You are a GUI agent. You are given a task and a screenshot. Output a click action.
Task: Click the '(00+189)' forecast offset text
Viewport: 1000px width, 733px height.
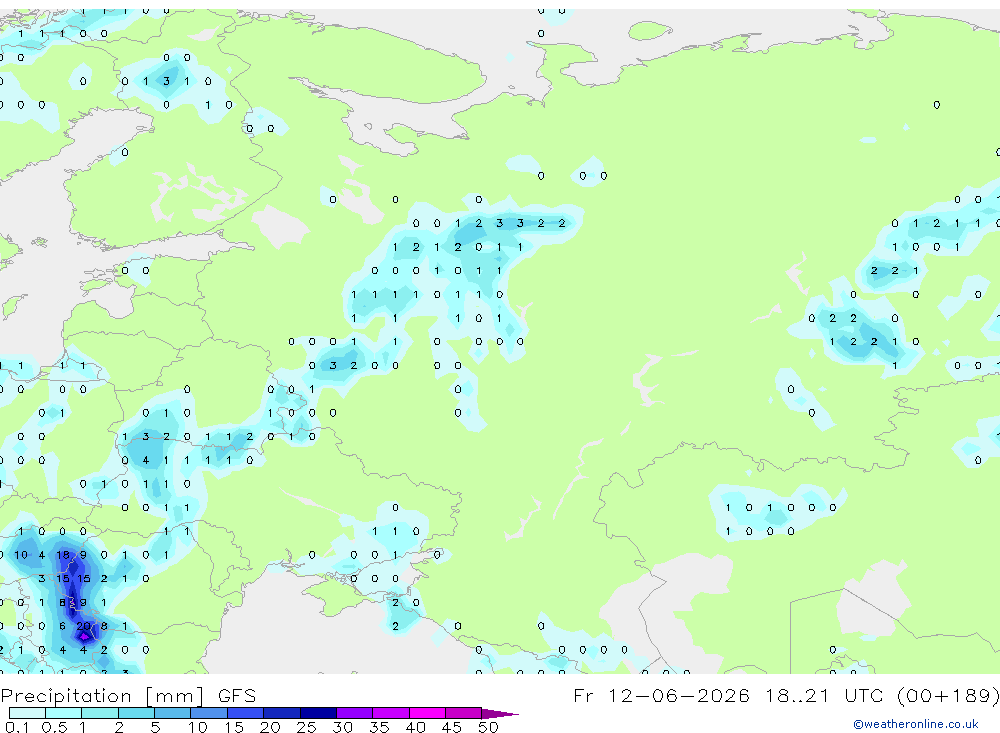point(948,695)
